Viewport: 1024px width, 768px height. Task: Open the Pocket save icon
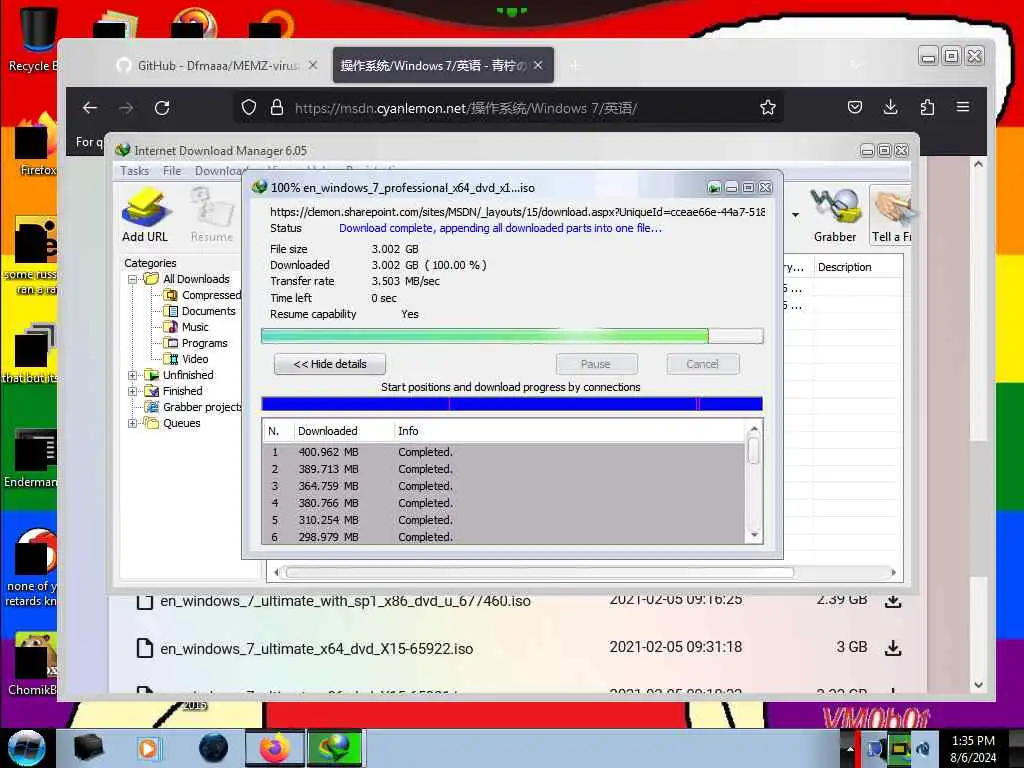point(855,107)
